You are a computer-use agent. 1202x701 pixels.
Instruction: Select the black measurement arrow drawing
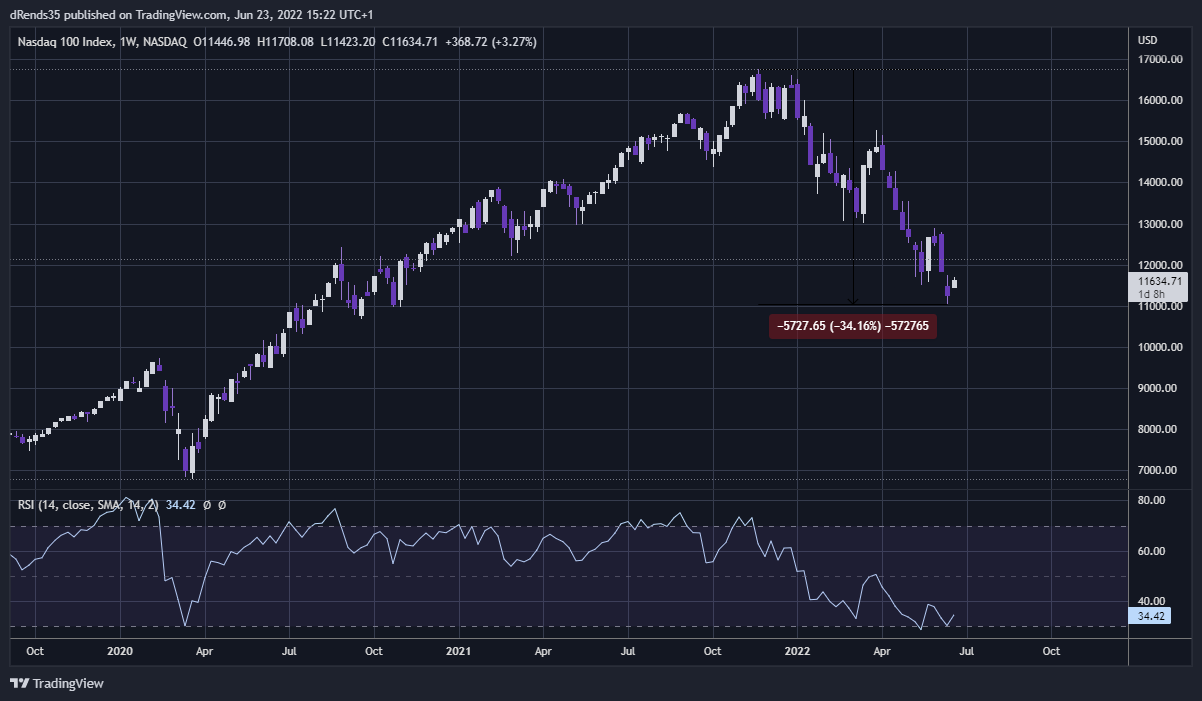tap(852, 187)
